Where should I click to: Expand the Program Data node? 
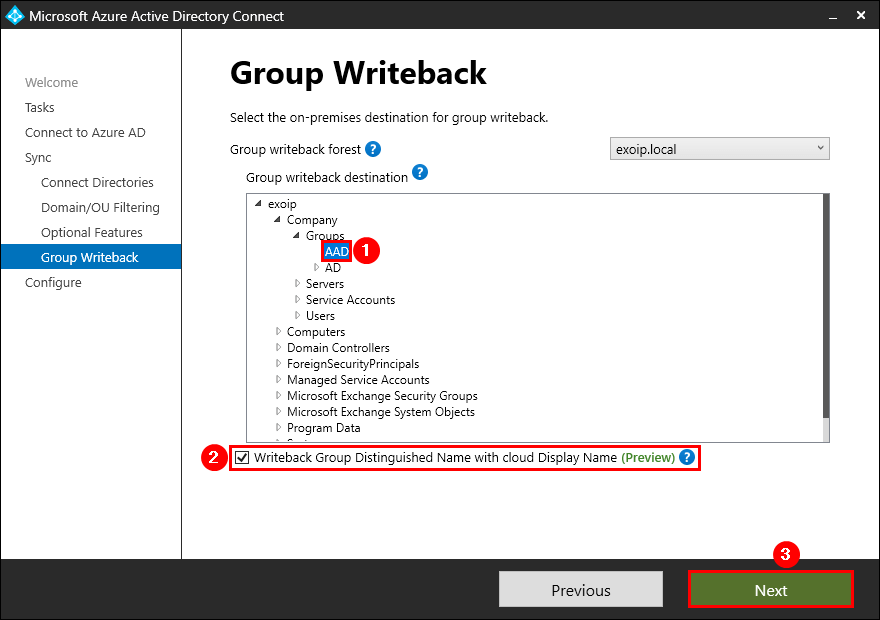point(278,428)
